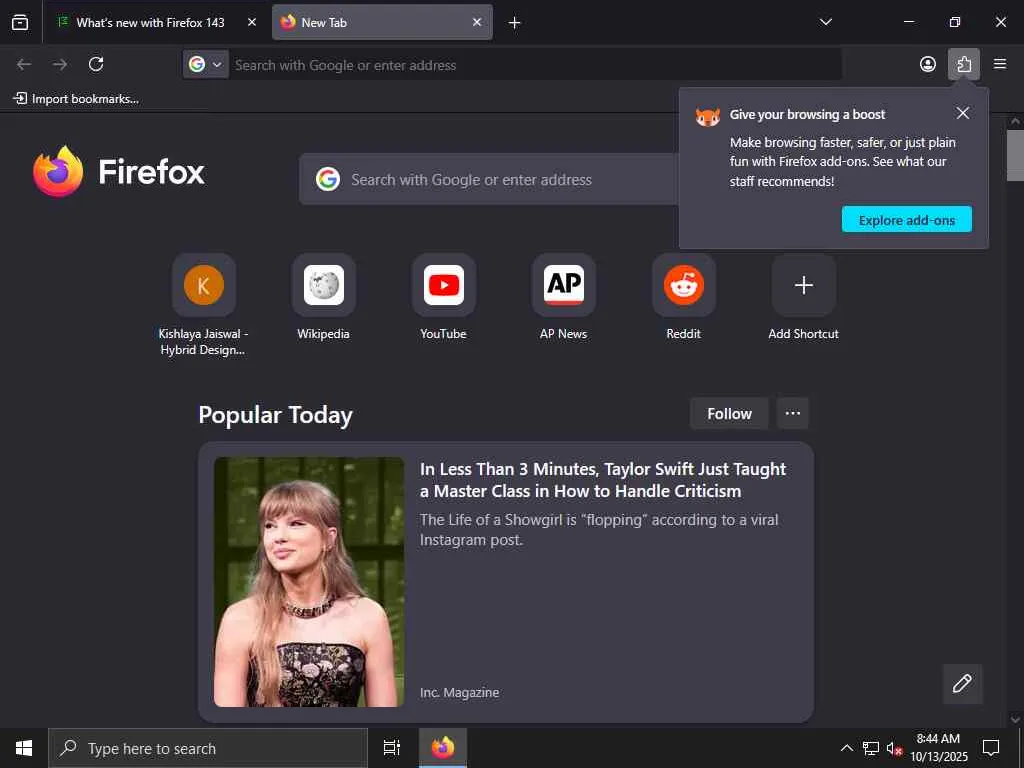Focus the toolbar address bar field
This screenshot has height=768, width=1024.
(x=536, y=65)
